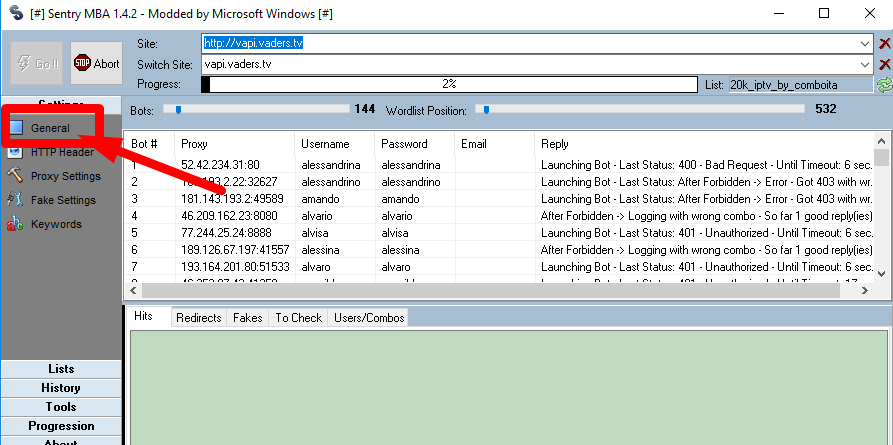This screenshot has width=893, height=445.
Task: Click the green refresh icon next to List
Action: pyautogui.click(x=884, y=85)
